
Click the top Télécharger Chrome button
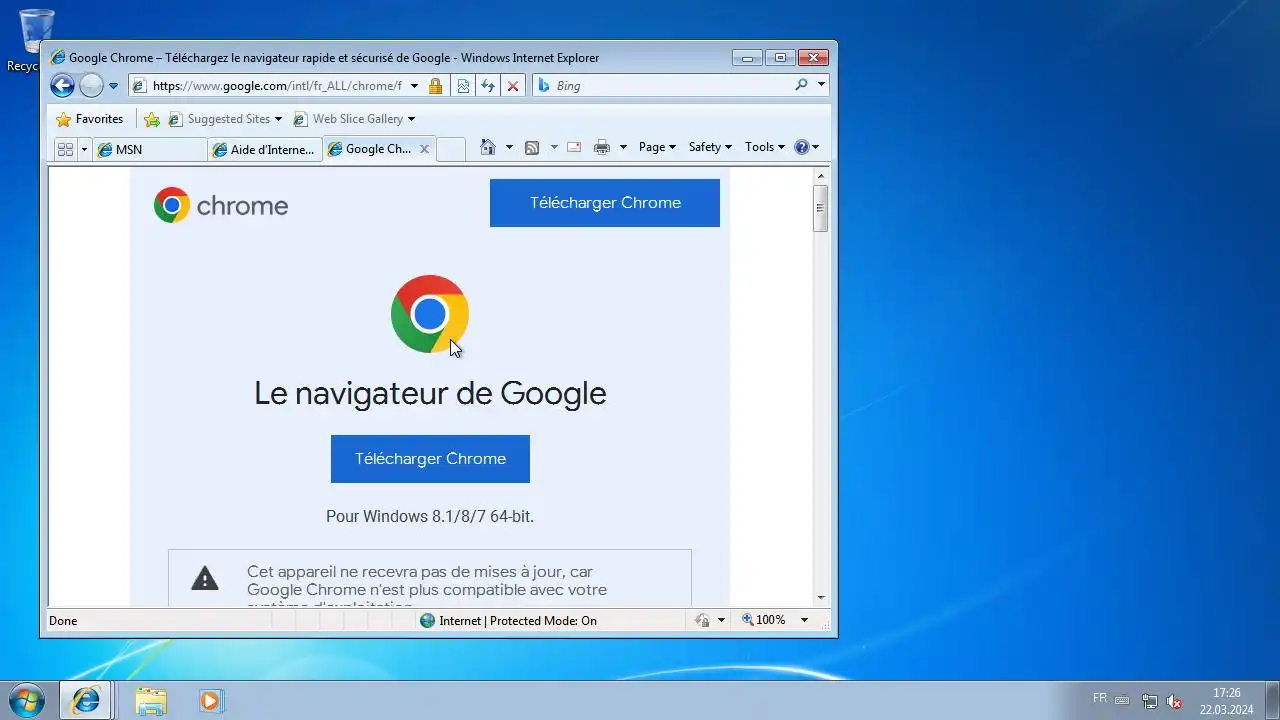[x=605, y=203]
